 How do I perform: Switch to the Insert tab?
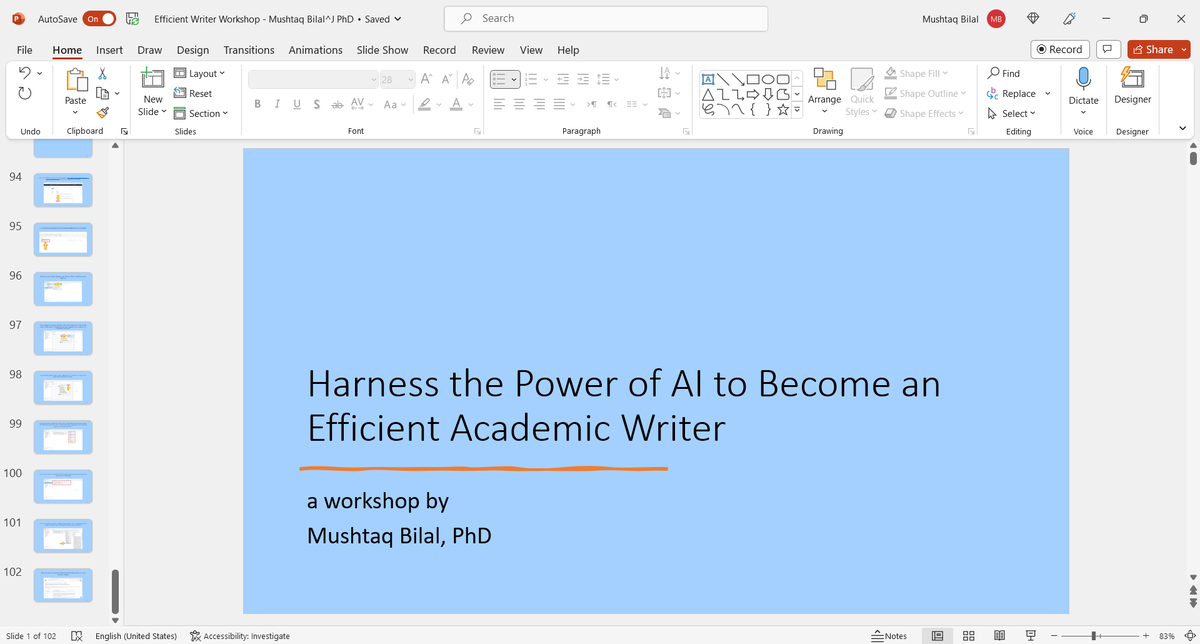point(109,50)
